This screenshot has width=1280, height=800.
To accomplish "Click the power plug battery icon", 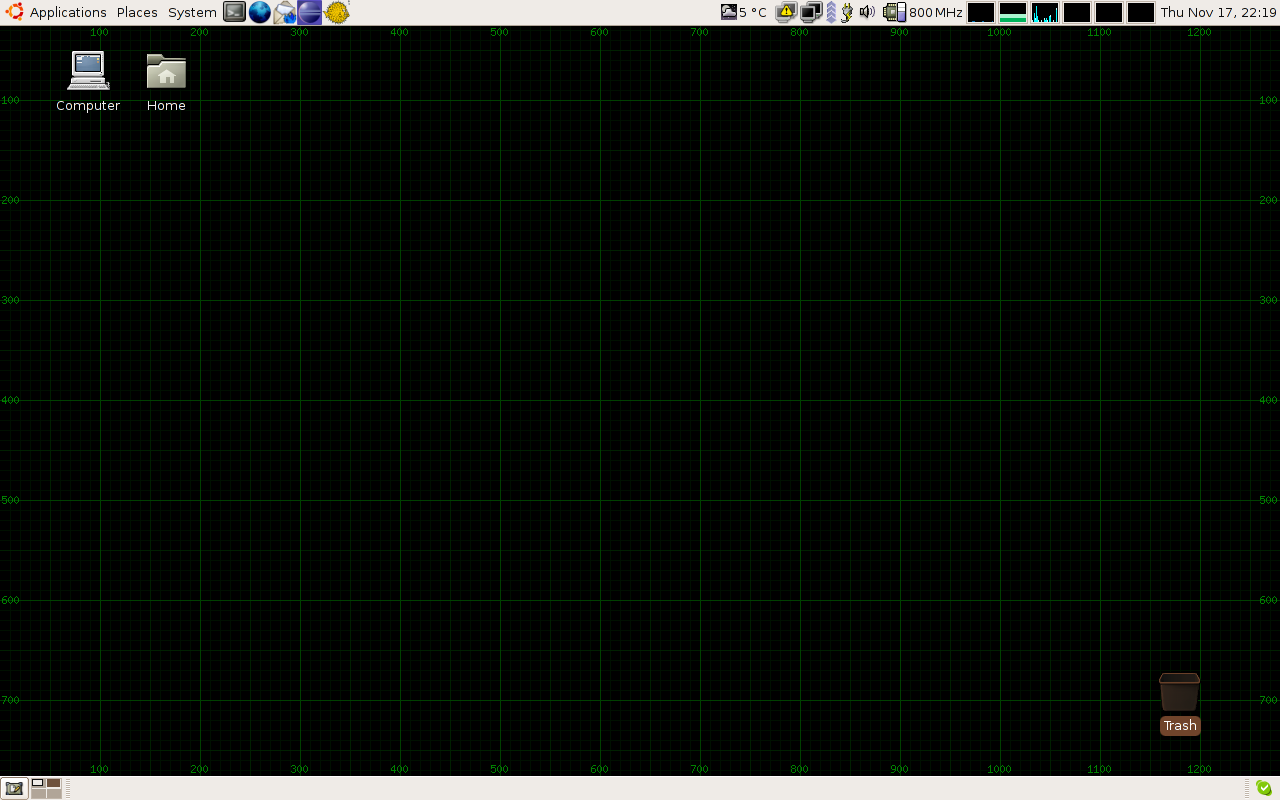I will 847,12.
